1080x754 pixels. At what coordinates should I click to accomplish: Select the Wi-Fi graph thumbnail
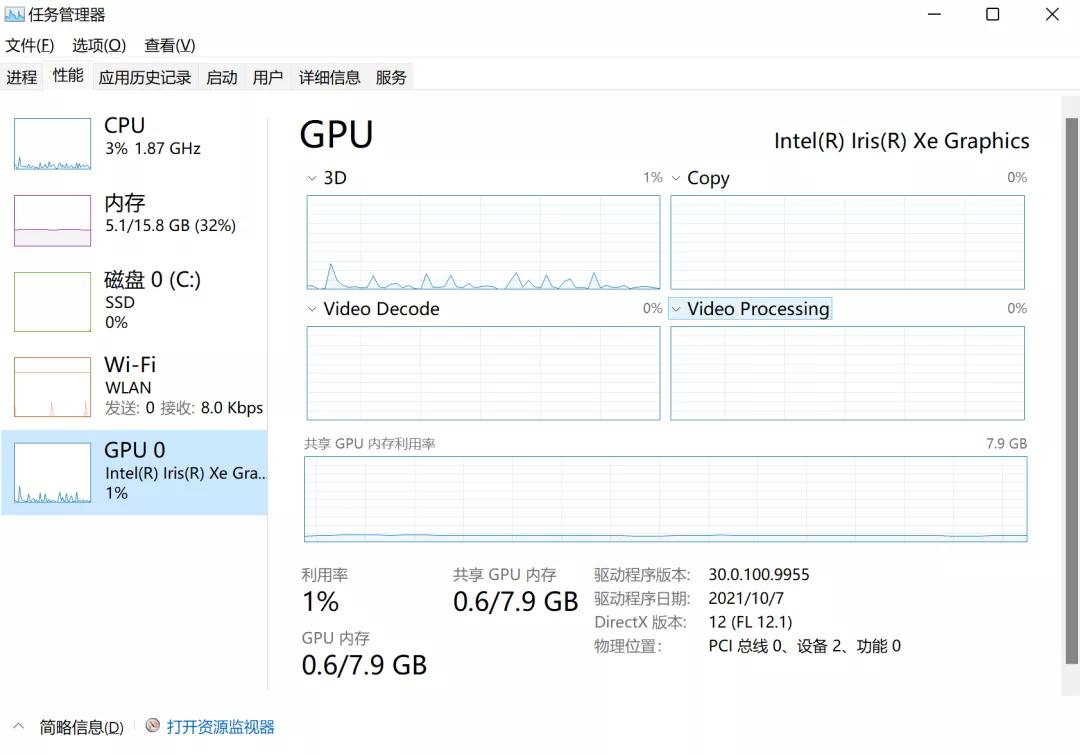pyautogui.click(x=52, y=386)
